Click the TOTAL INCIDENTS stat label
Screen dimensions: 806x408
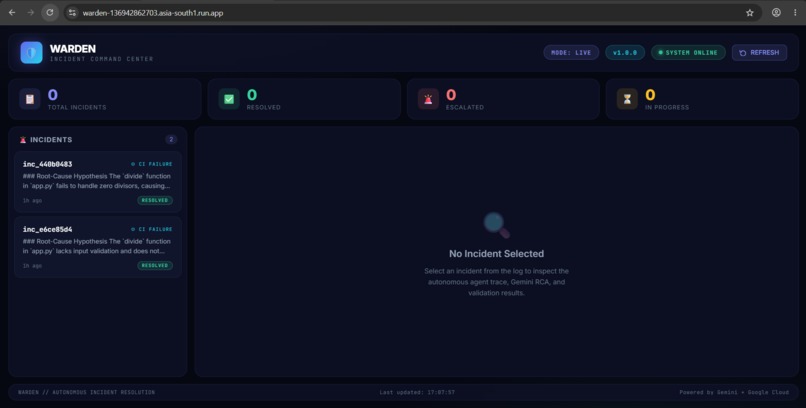[x=77, y=107]
